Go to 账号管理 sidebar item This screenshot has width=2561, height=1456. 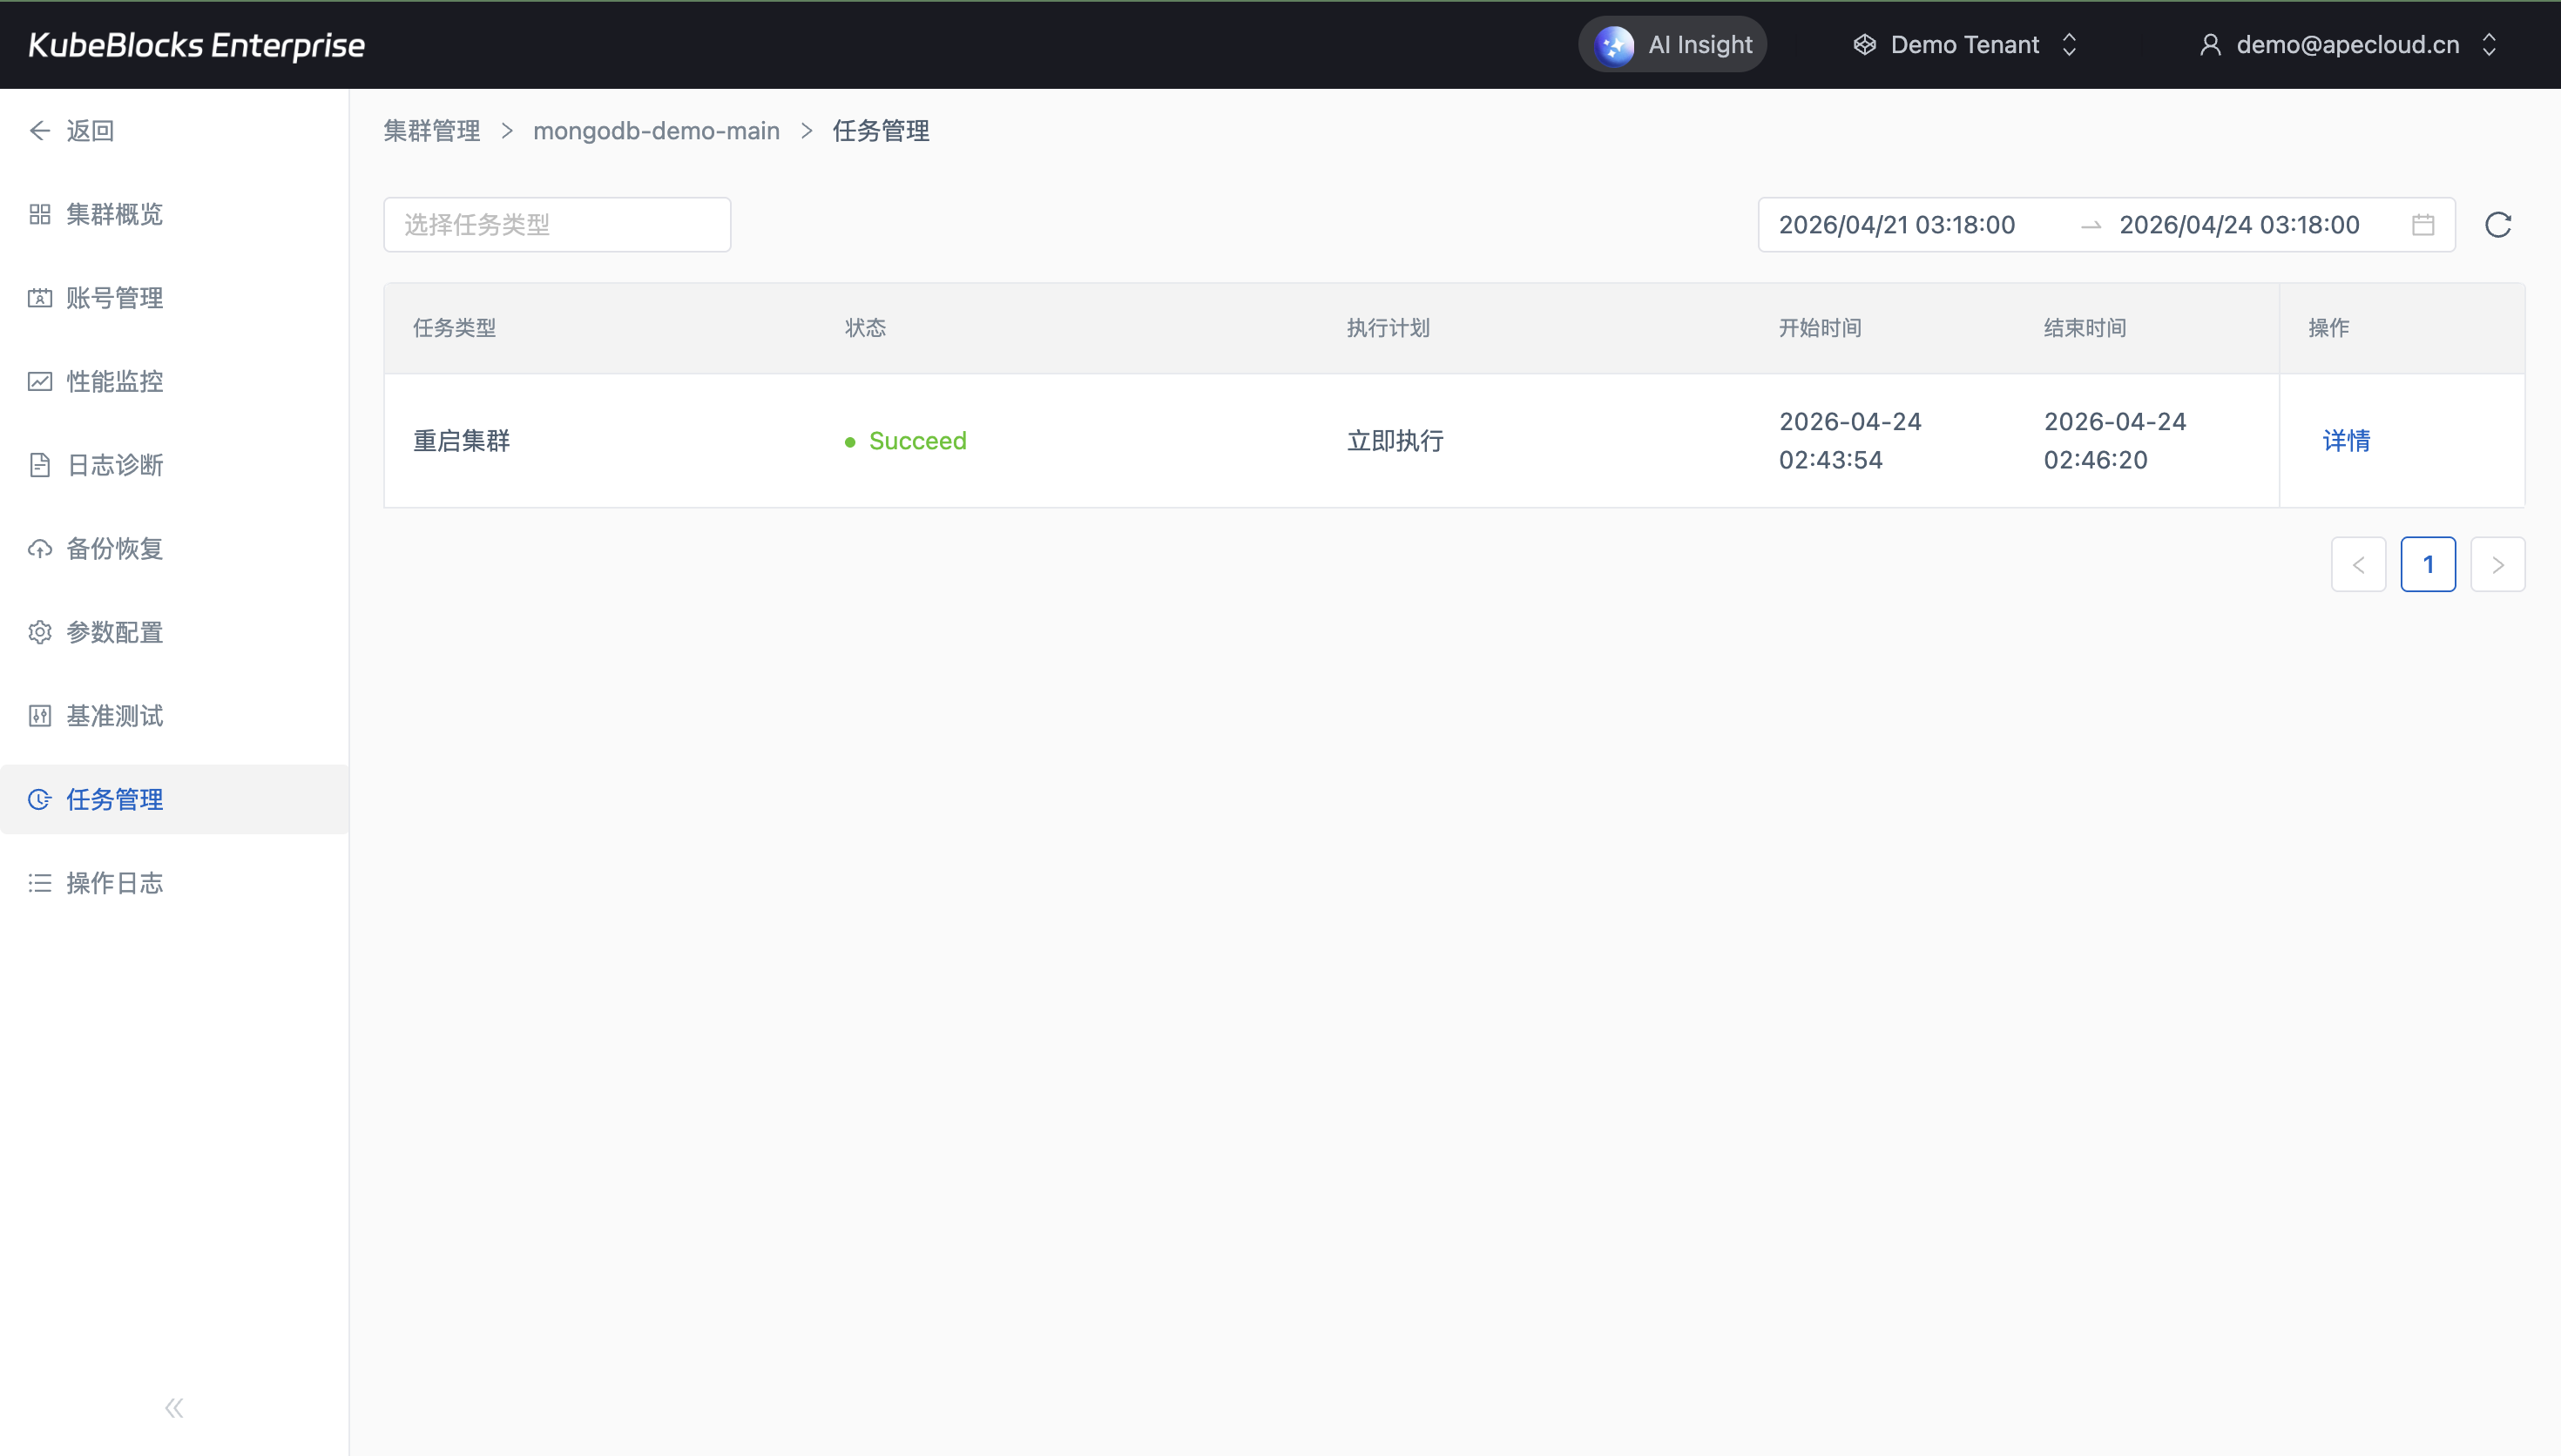(114, 298)
